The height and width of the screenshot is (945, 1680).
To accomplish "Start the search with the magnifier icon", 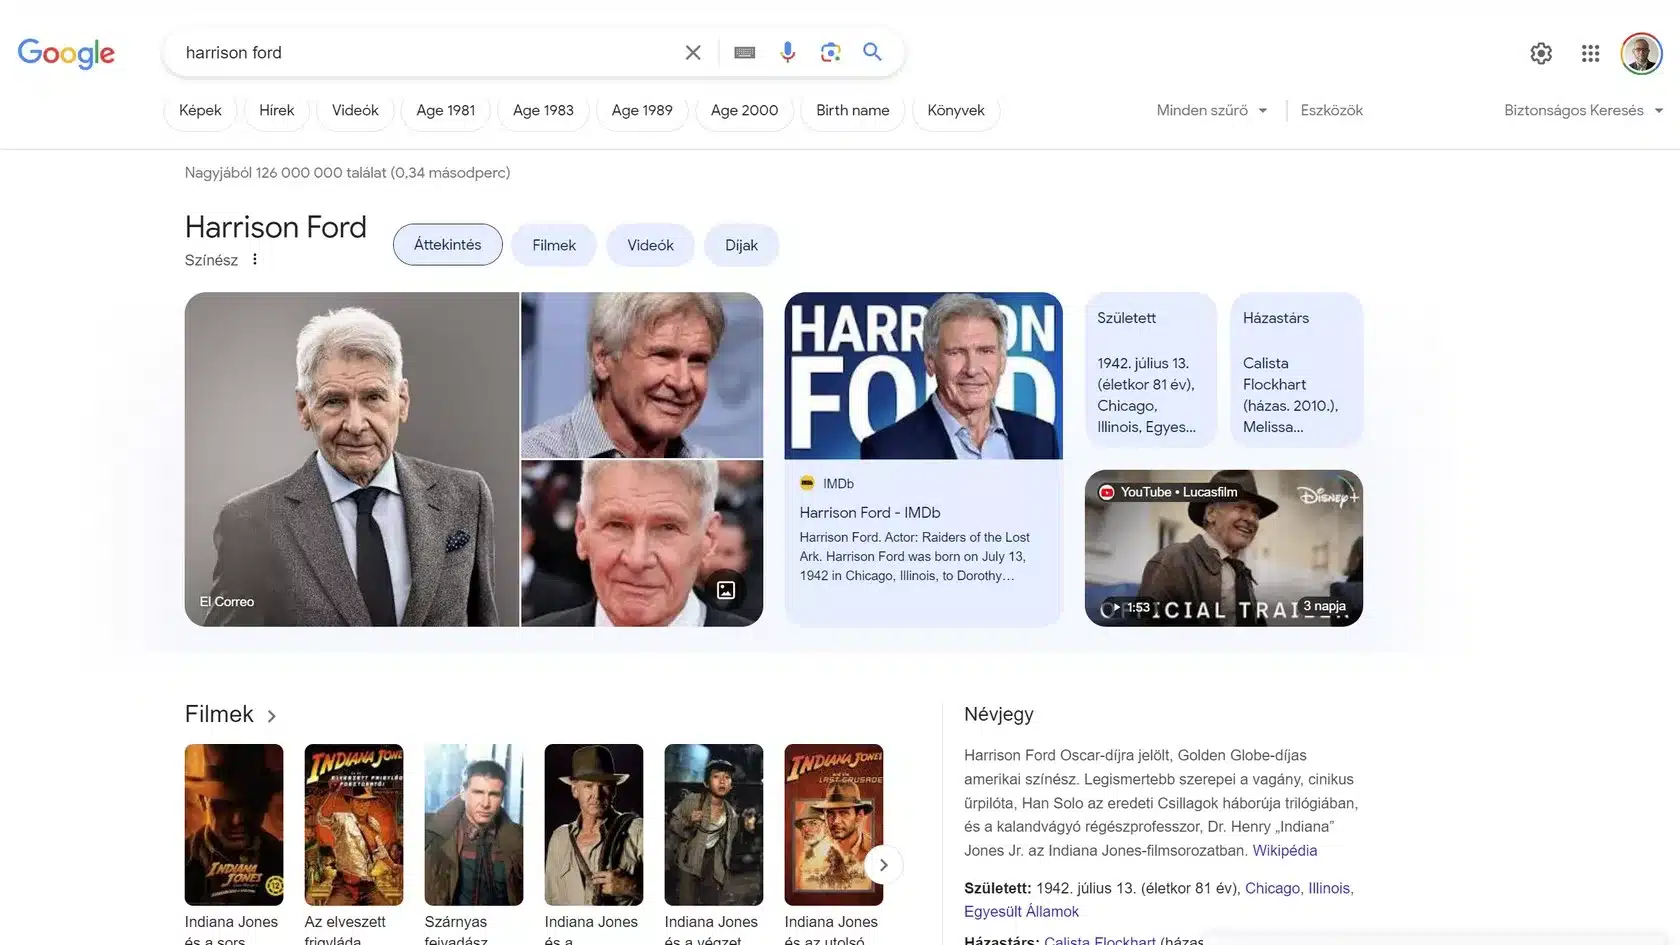I will pyautogui.click(x=871, y=51).
